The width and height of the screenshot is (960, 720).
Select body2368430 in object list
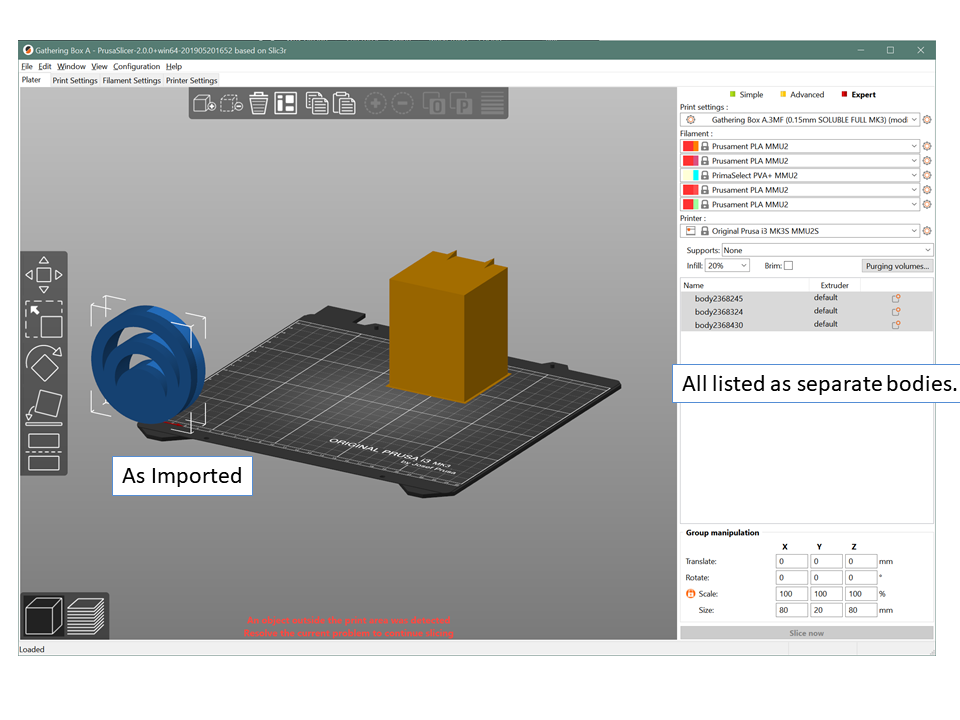point(806,325)
